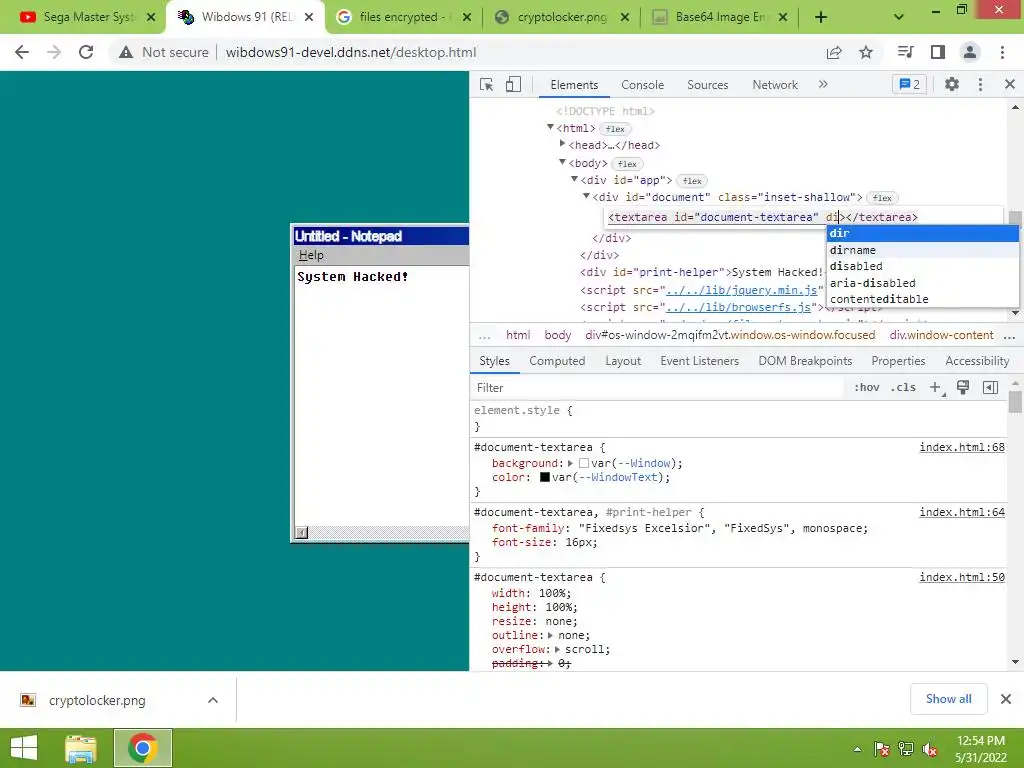Open the Computed styles tab
Screen dimensions: 1024x768
tap(557, 361)
